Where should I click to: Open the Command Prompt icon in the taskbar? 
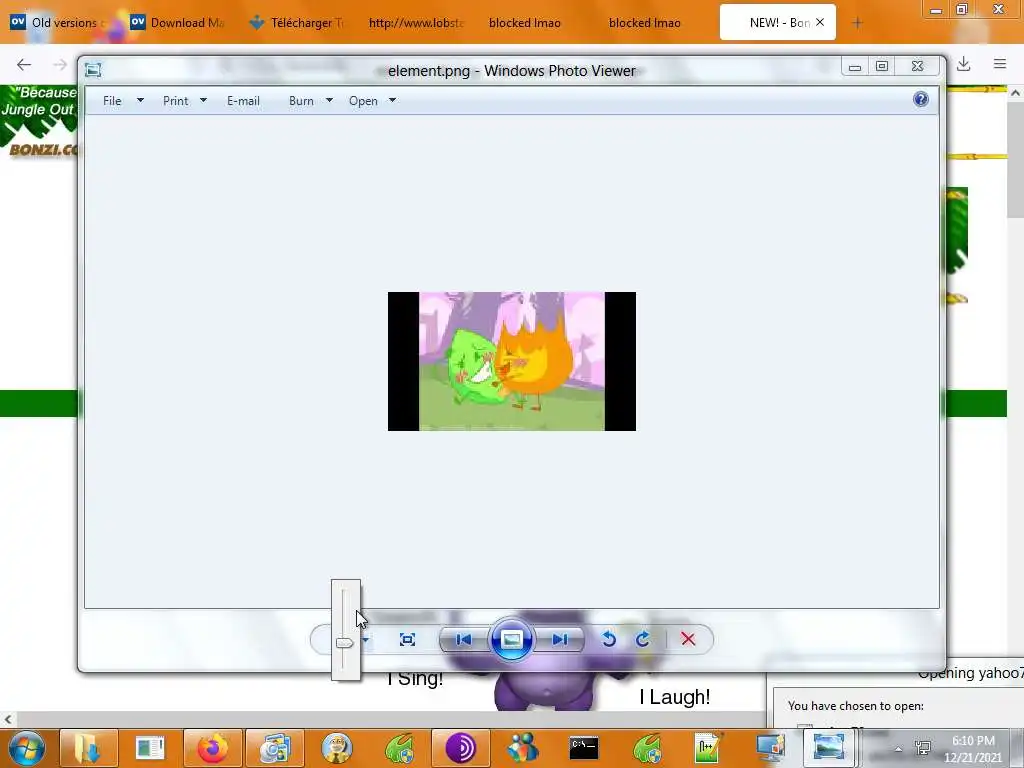click(x=584, y=748)
